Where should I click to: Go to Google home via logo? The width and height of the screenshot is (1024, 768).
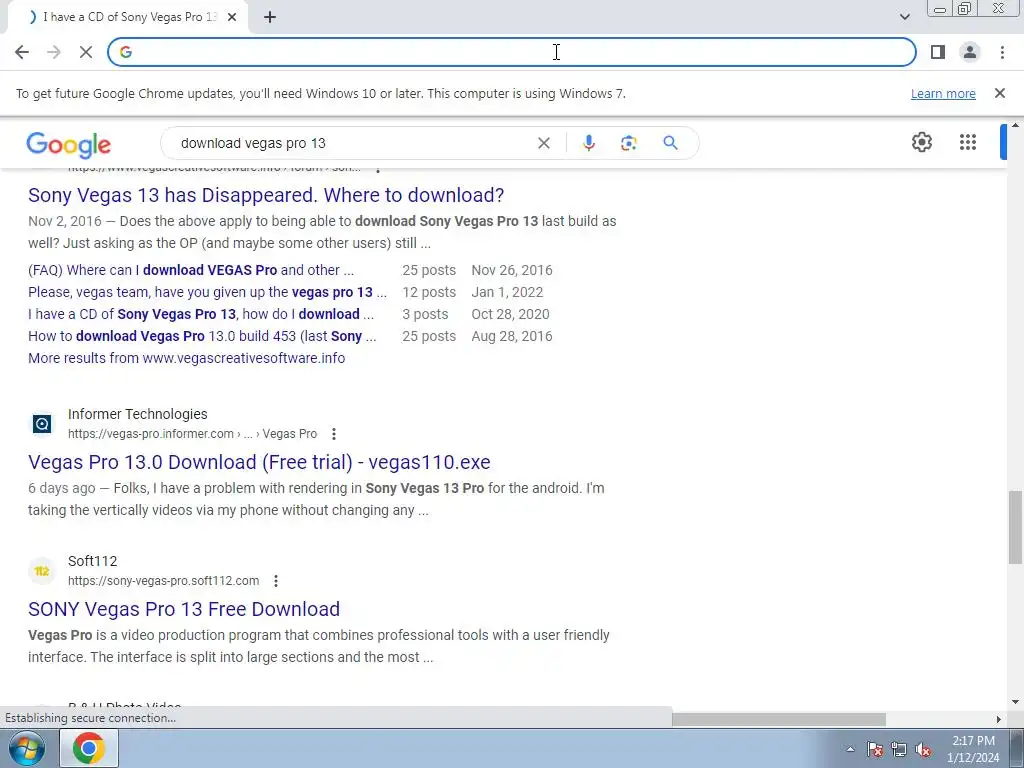tap(69, 144)
